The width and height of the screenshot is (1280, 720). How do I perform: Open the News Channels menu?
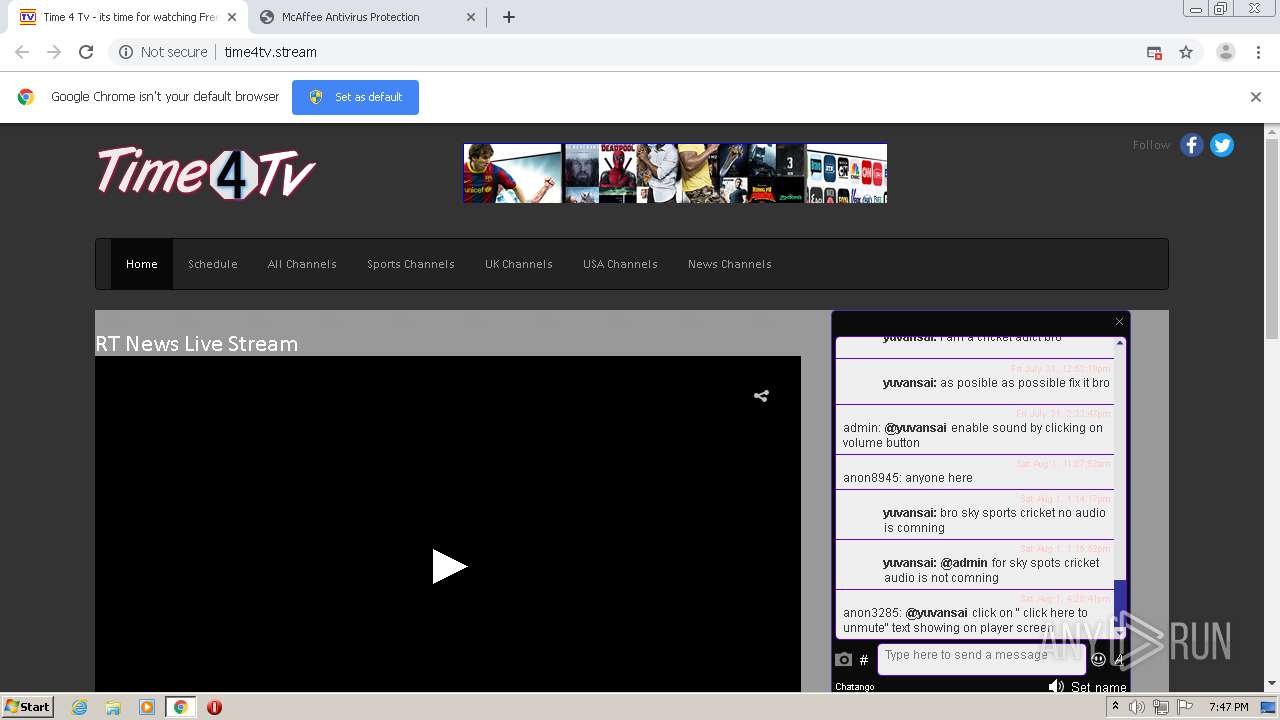pyautogui.click(x=730, y=264)
